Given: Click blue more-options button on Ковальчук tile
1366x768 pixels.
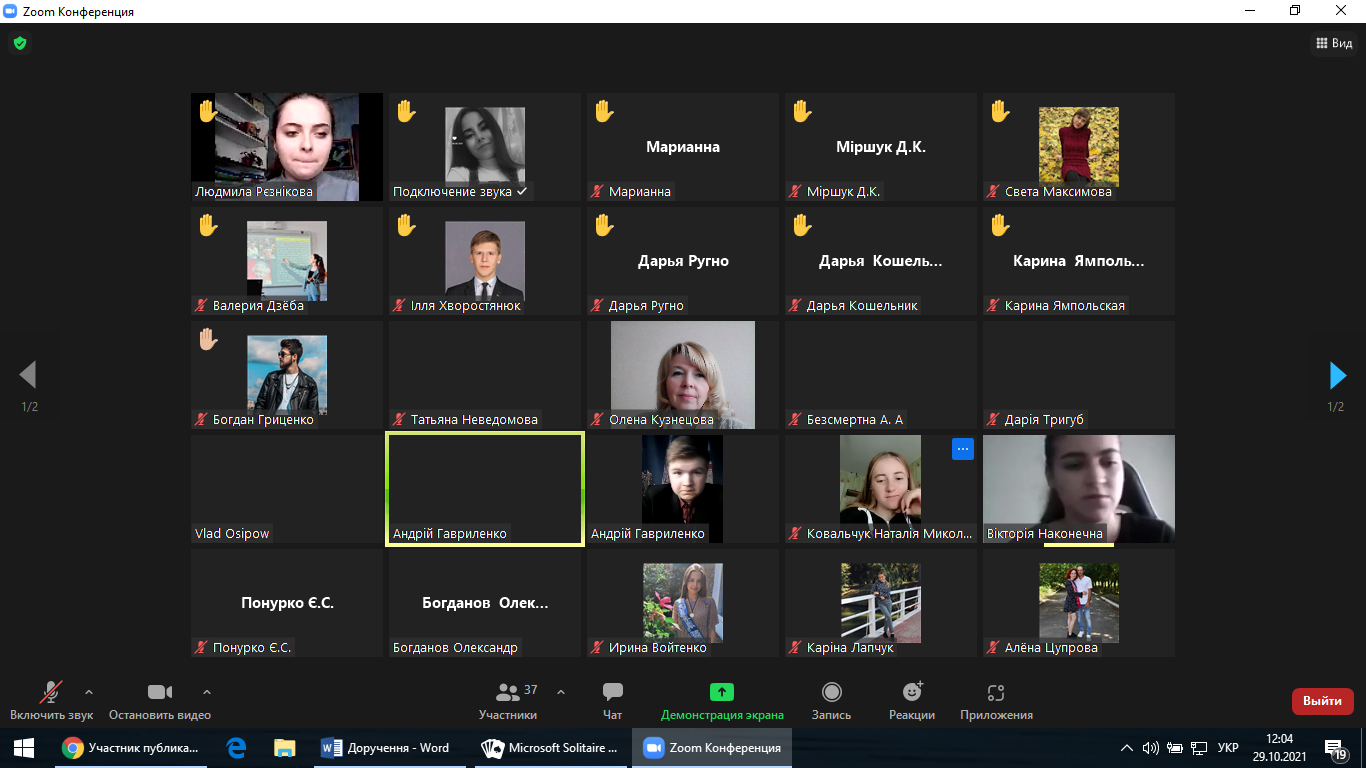Looking at the screenshot, I should coord(962,449).
